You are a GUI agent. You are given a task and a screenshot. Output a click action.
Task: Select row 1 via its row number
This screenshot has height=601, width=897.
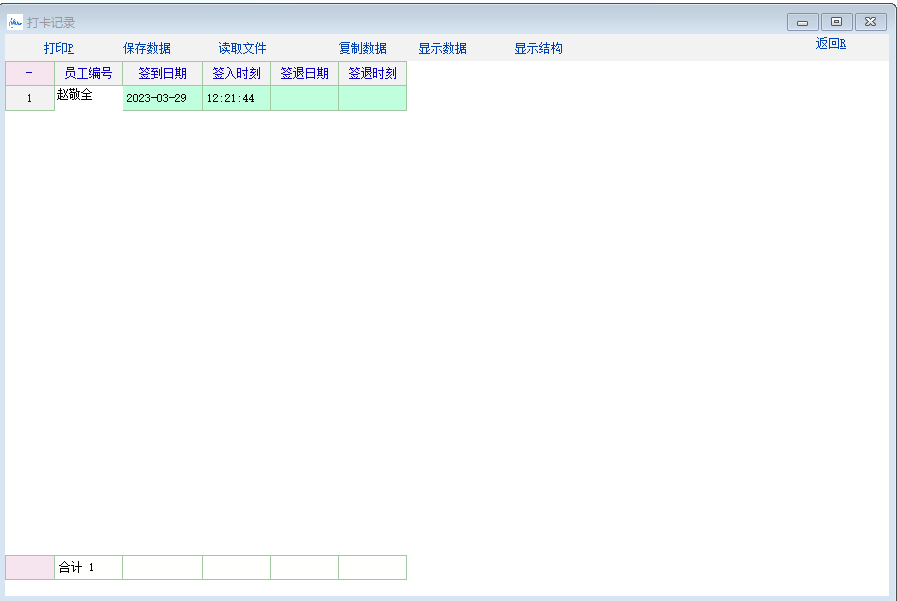pos(29,98)
